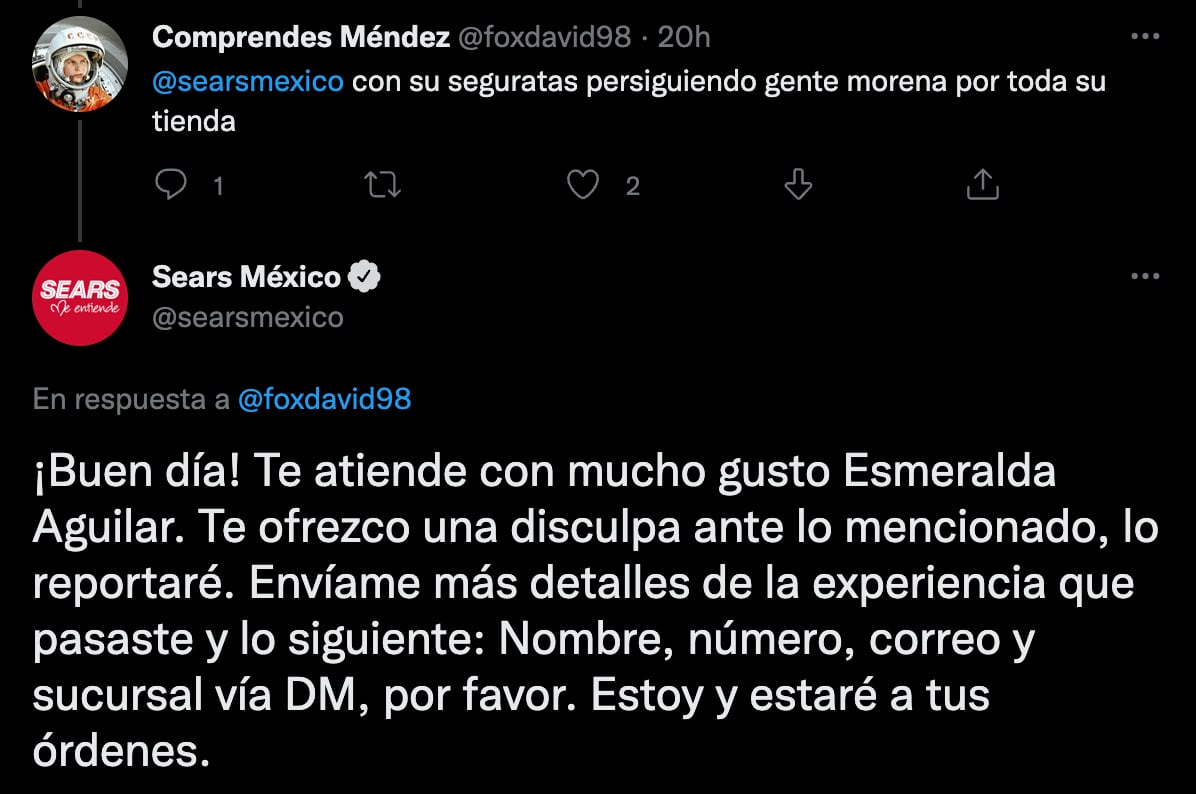1196x794 pixels.
Task: Click the Sears México logo avatar
Action: 79,298
